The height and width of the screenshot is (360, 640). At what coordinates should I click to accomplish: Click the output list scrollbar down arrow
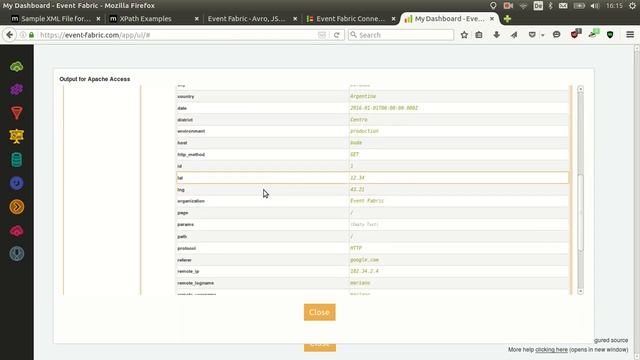click(580, 291)
